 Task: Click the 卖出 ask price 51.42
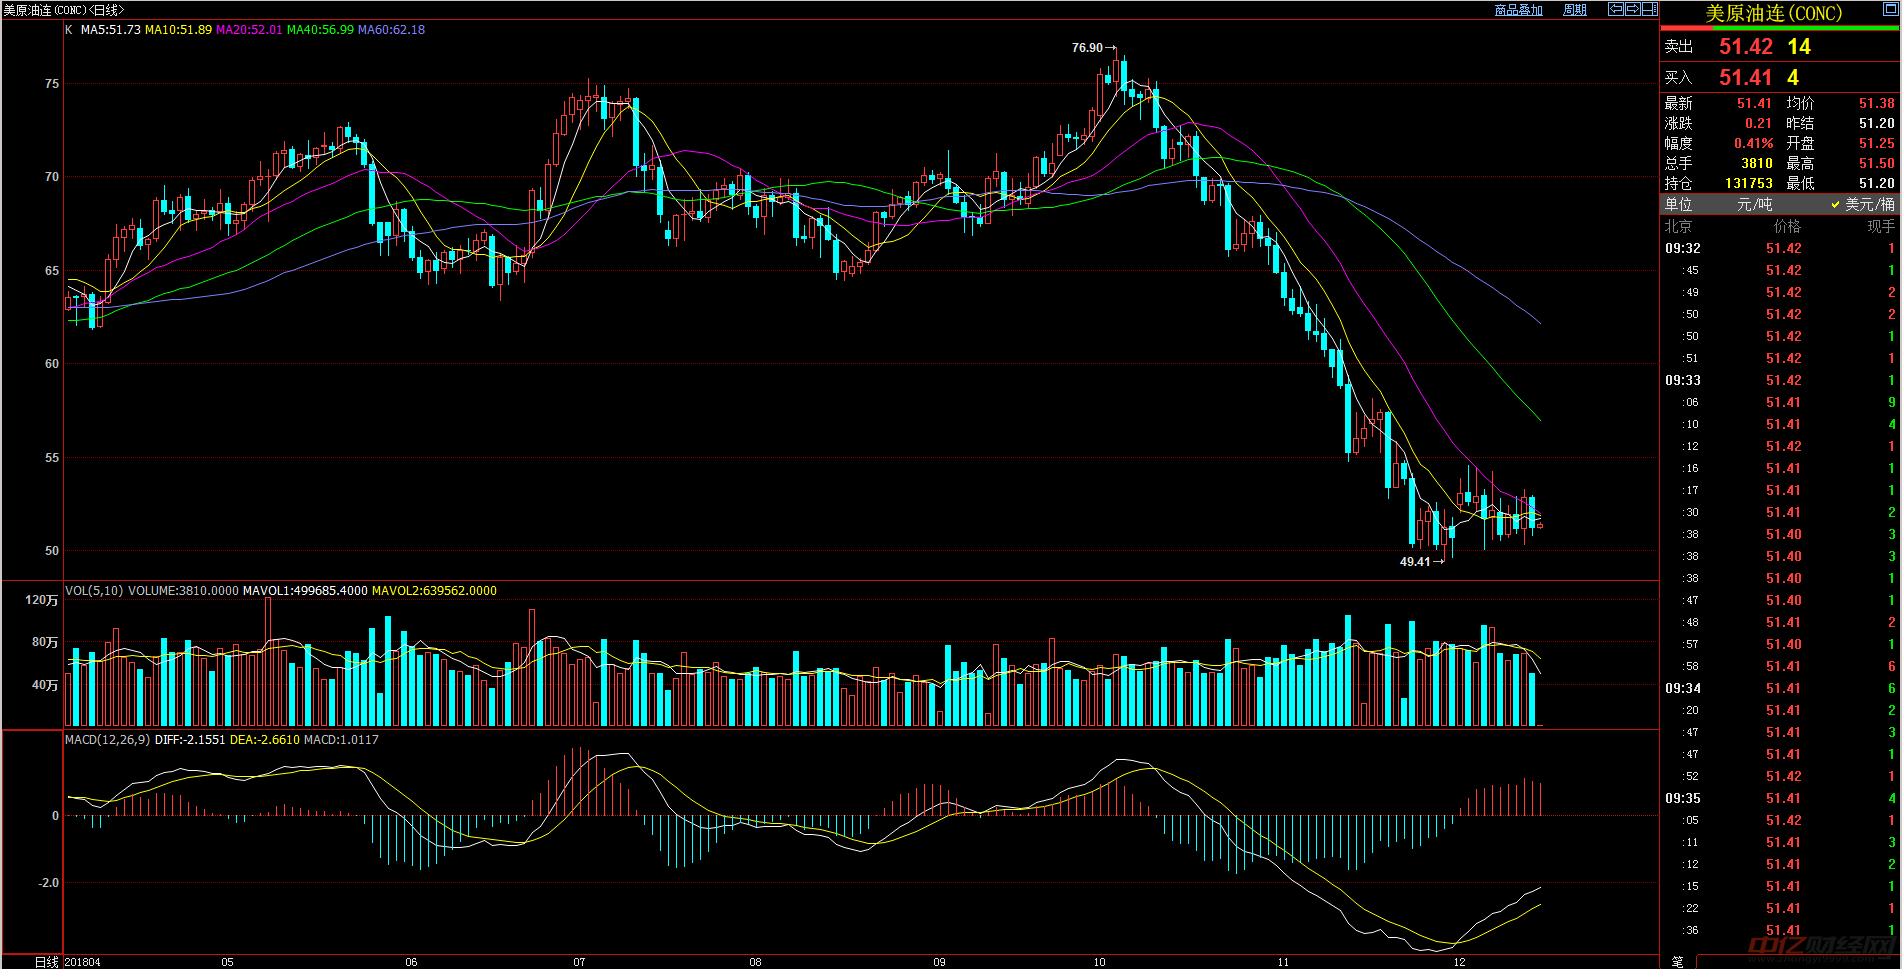pyautogui.click(x=1746, y=47)
